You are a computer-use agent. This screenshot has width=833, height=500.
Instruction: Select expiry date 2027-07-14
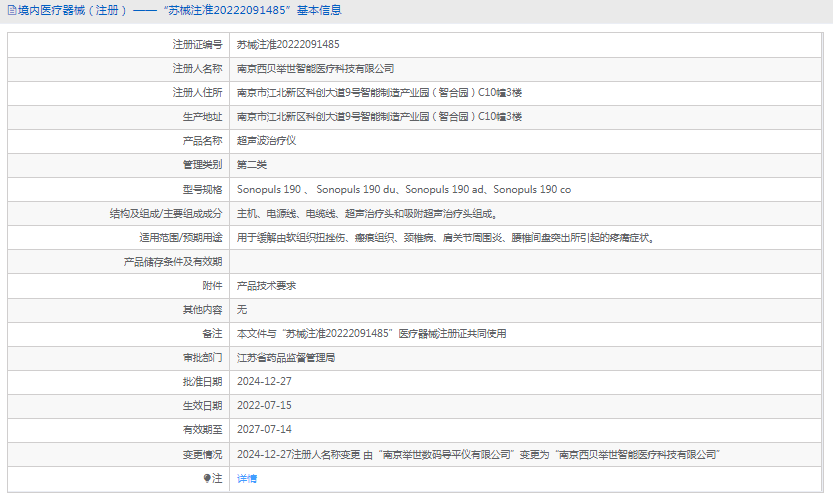coord(264,429)
